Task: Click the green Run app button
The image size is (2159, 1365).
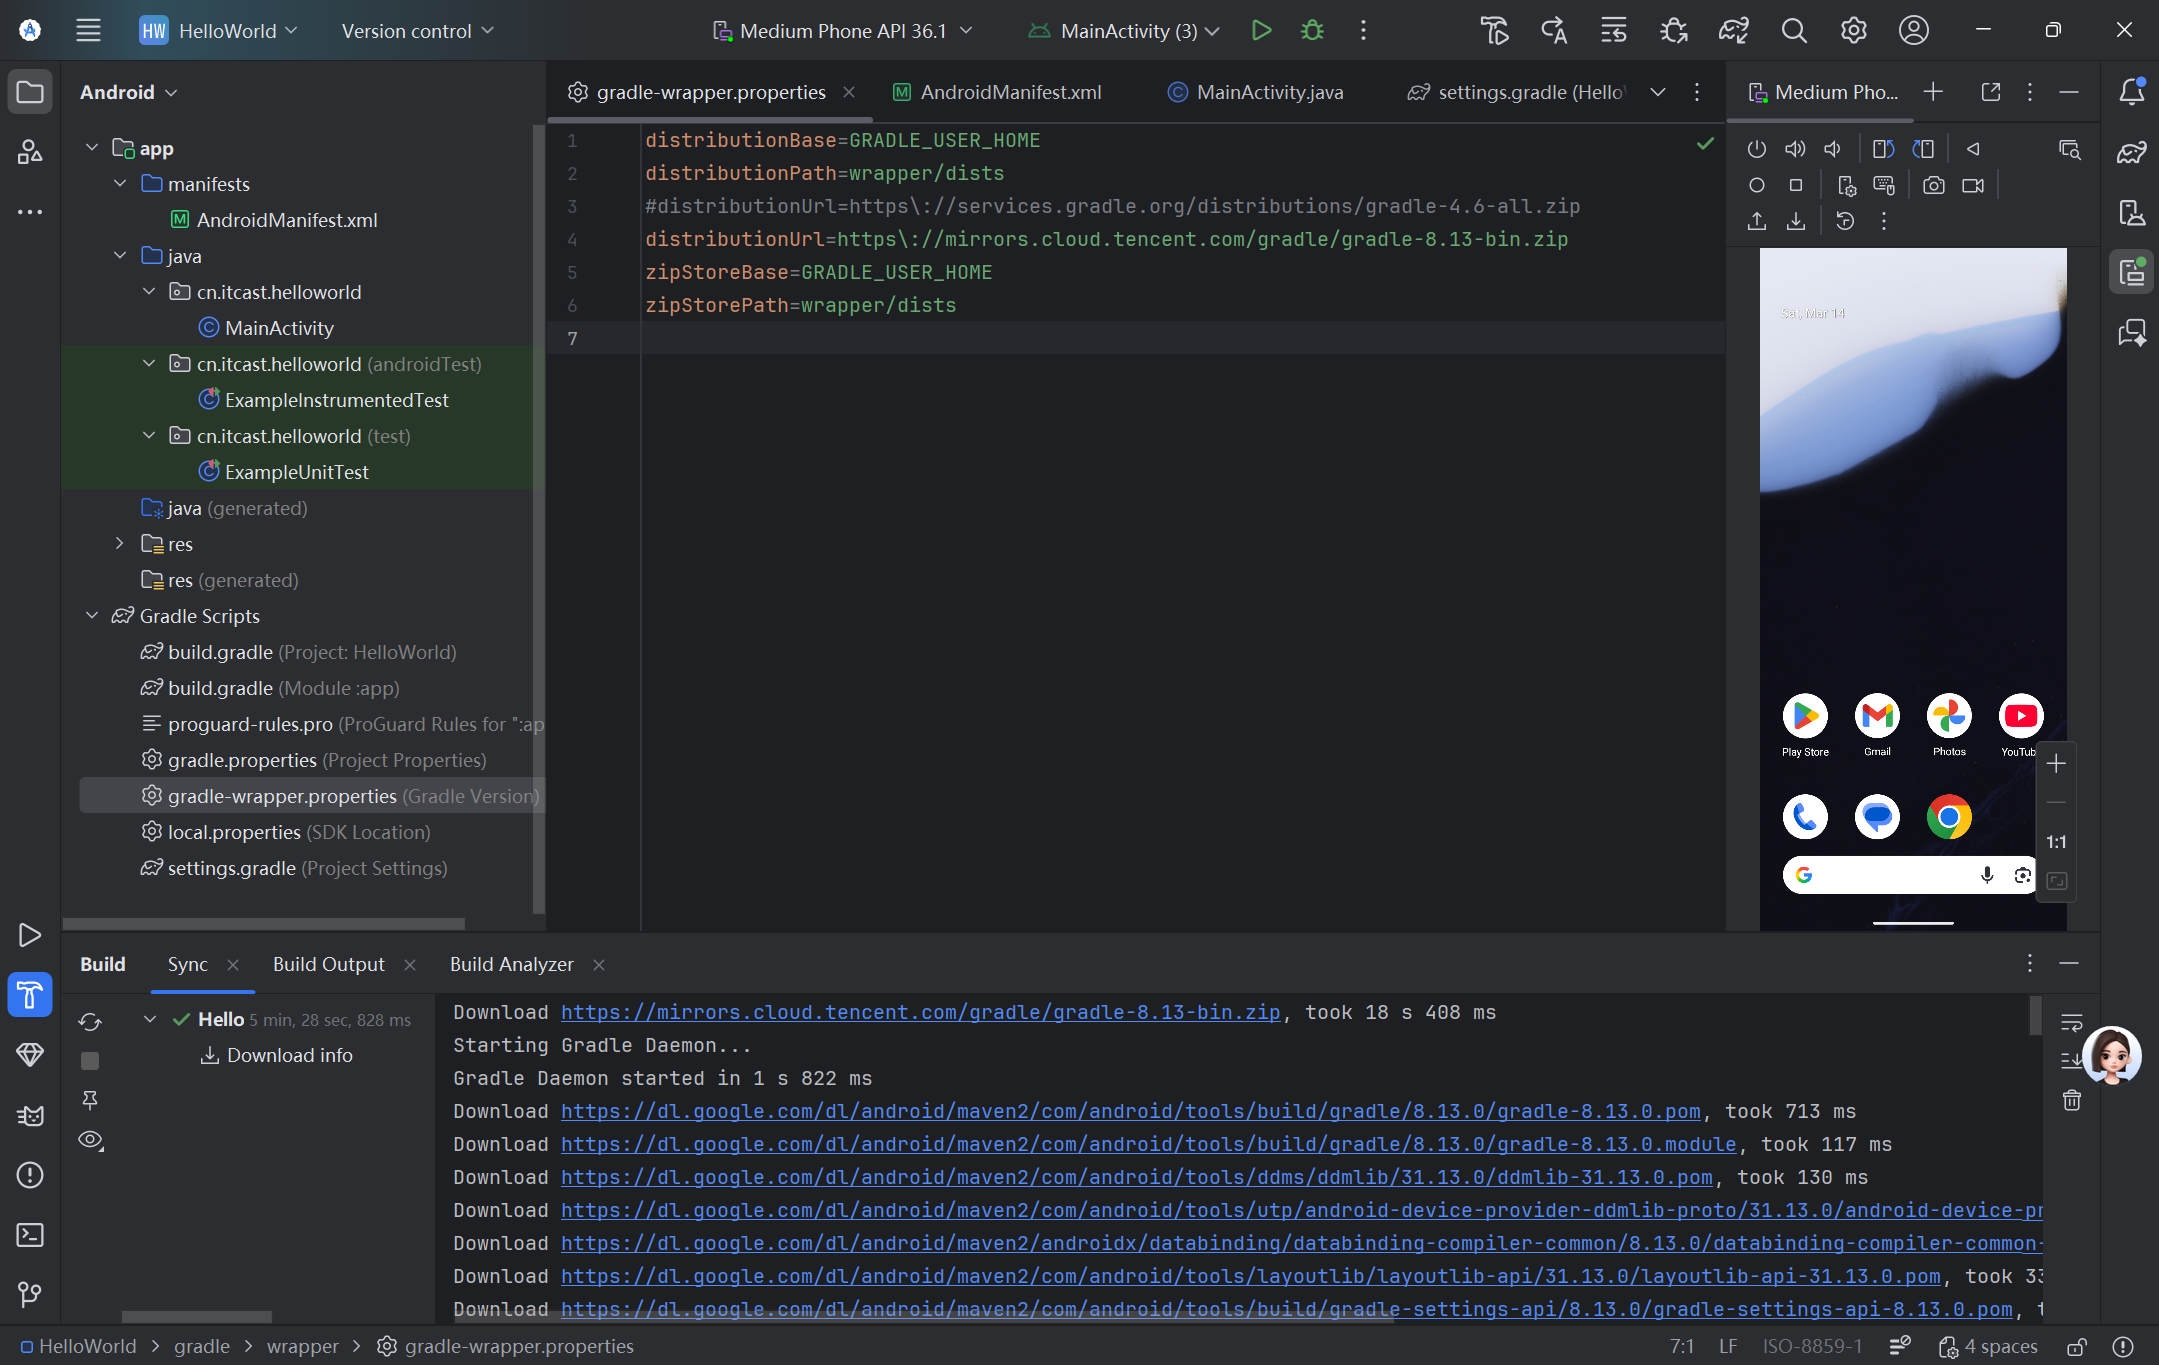Action: (x=1261, y=31)
